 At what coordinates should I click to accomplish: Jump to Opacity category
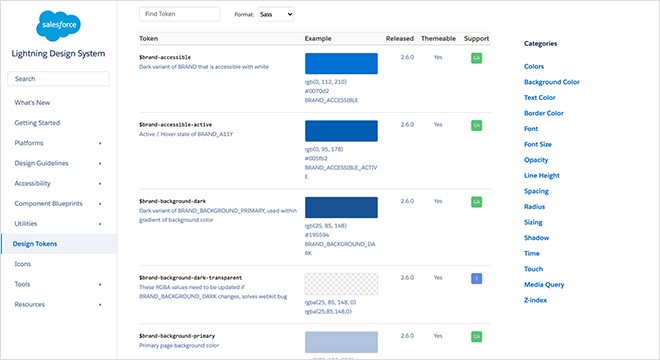tap(536, 160)
